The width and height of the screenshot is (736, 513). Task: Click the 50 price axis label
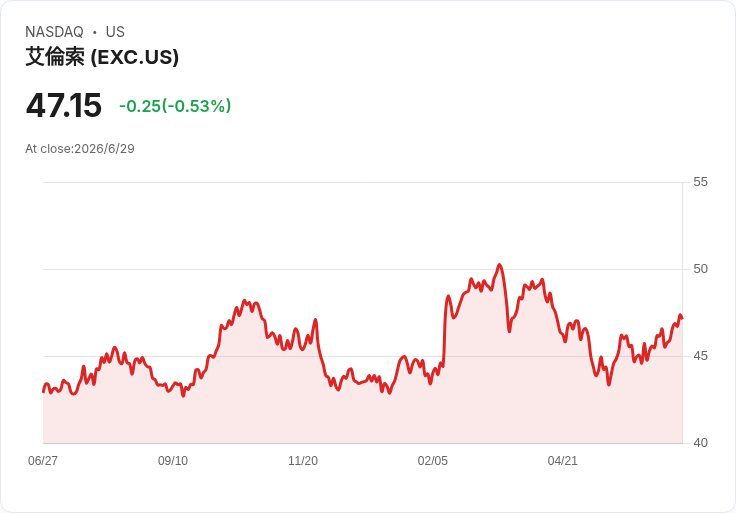click(700, 269)
